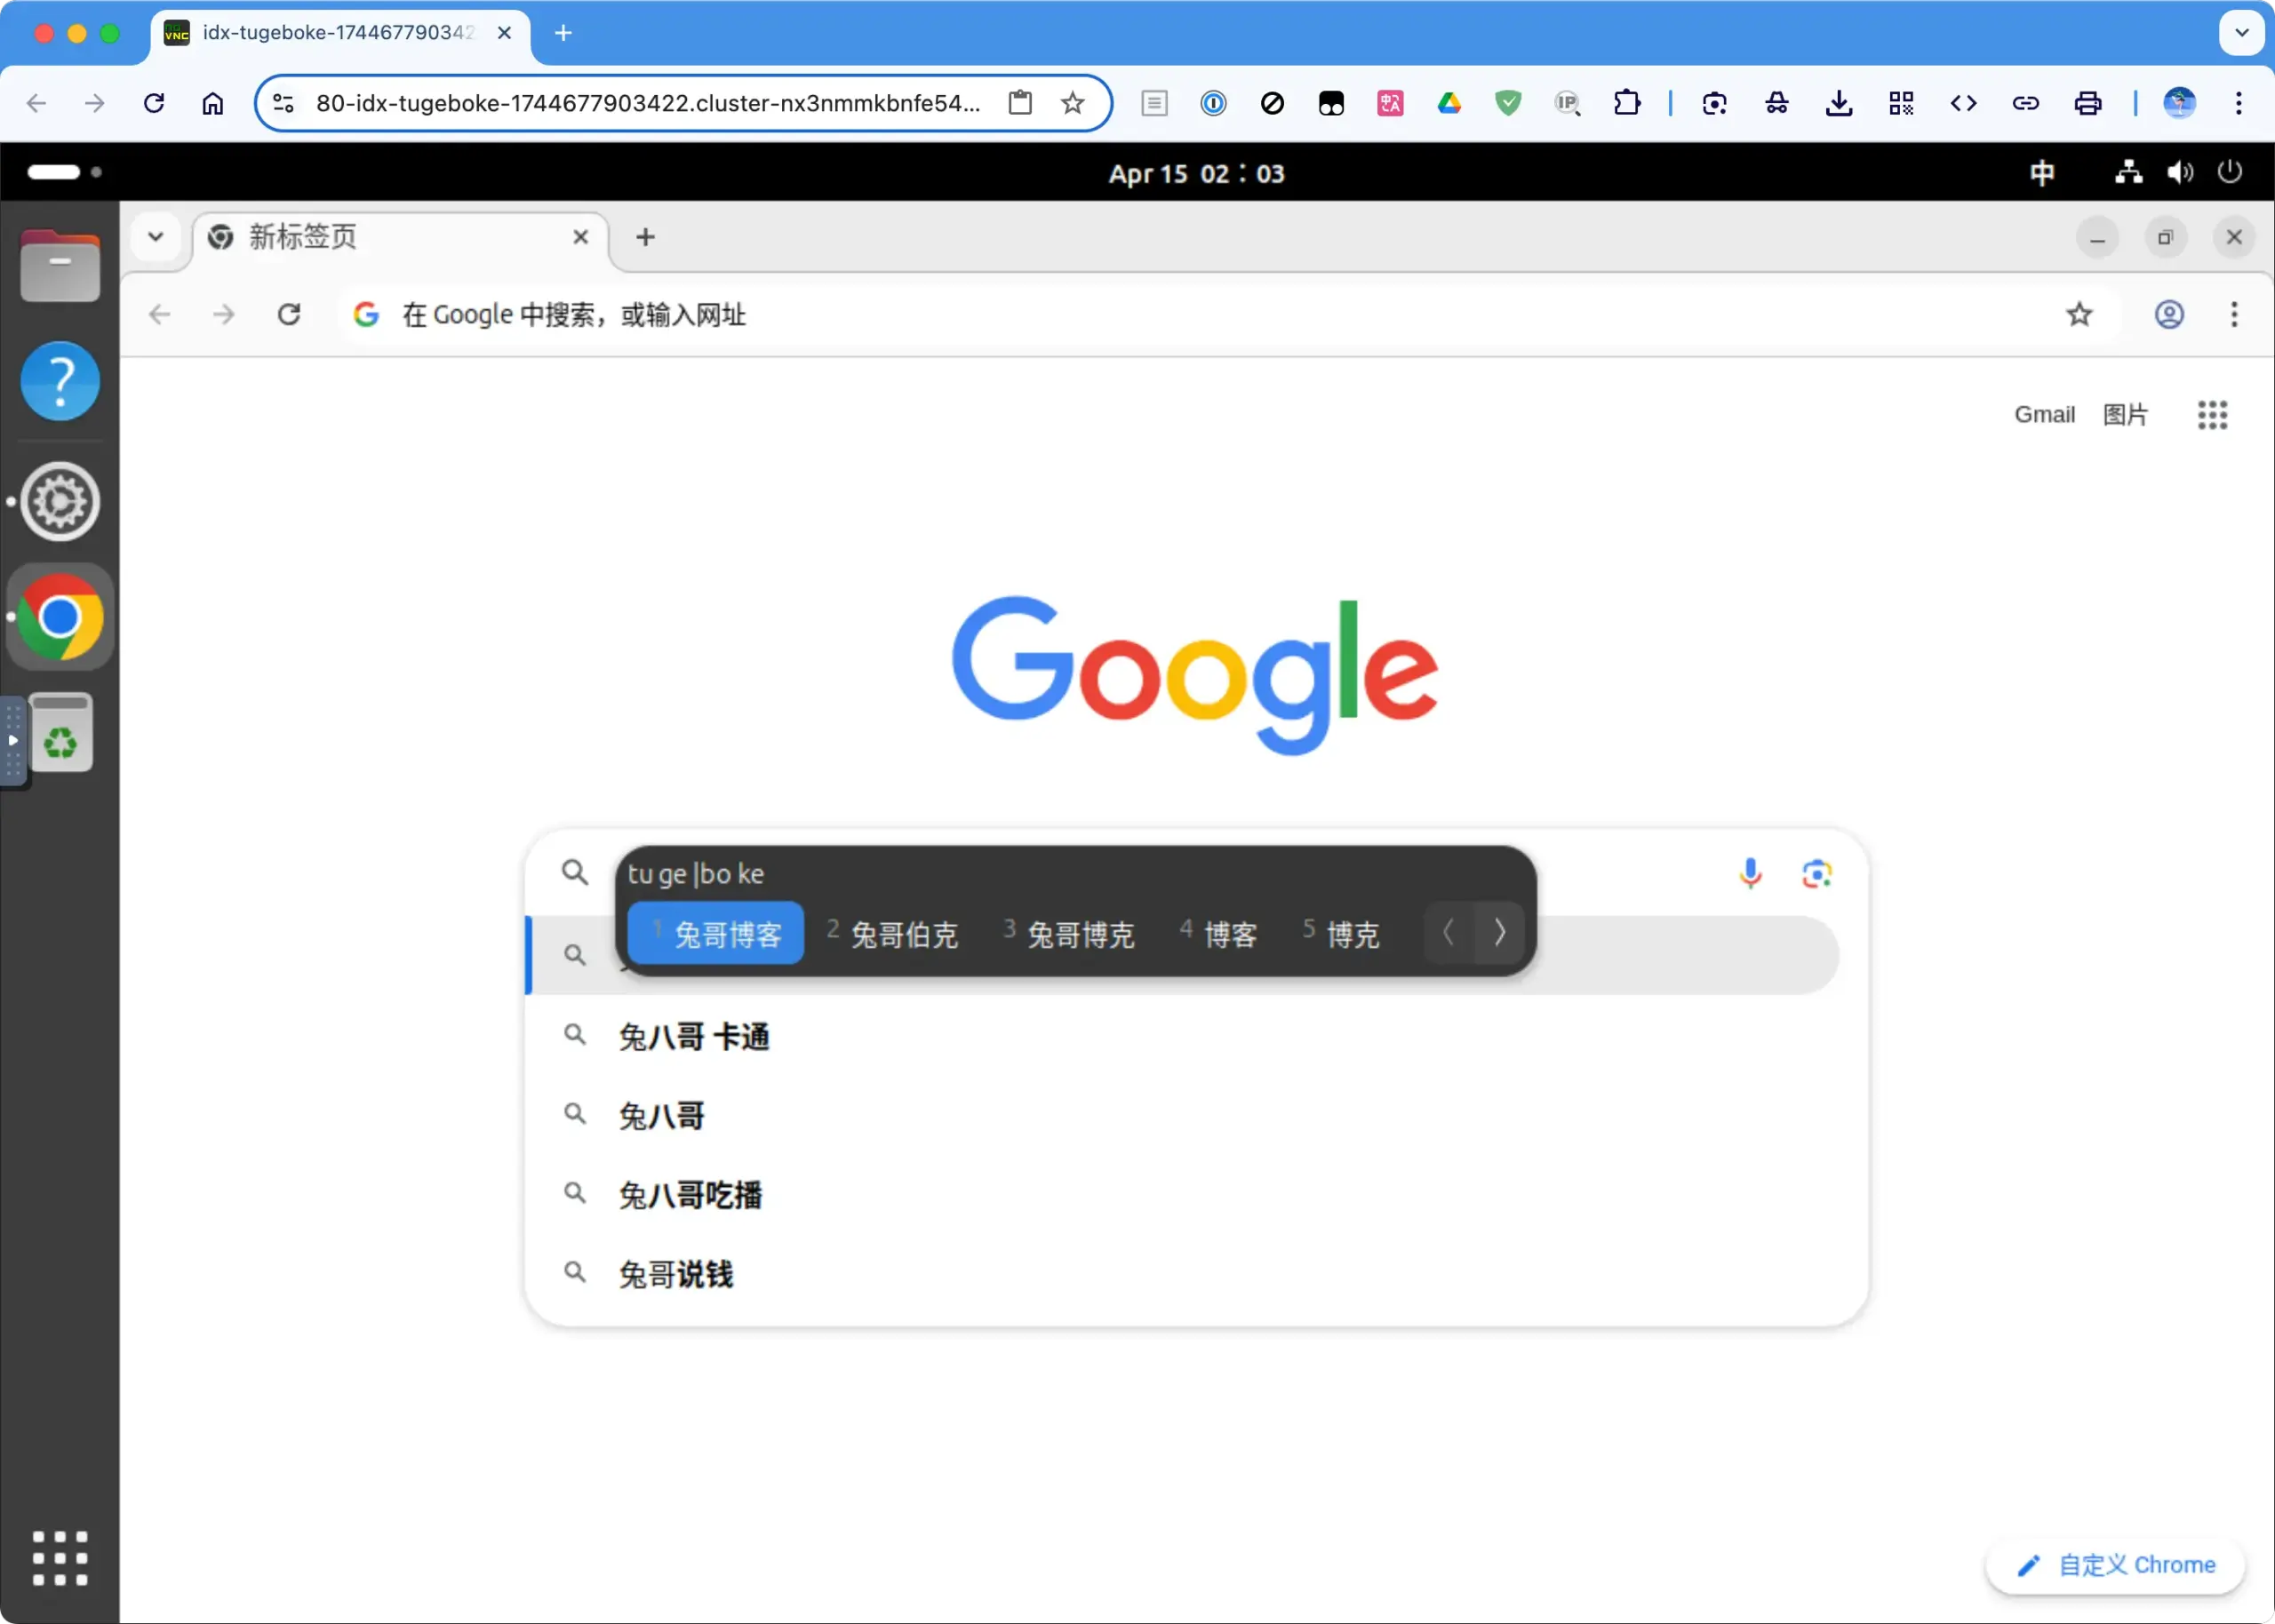
Task: Click the printer toolbar icon
Action: click(x=2087, y=103)
